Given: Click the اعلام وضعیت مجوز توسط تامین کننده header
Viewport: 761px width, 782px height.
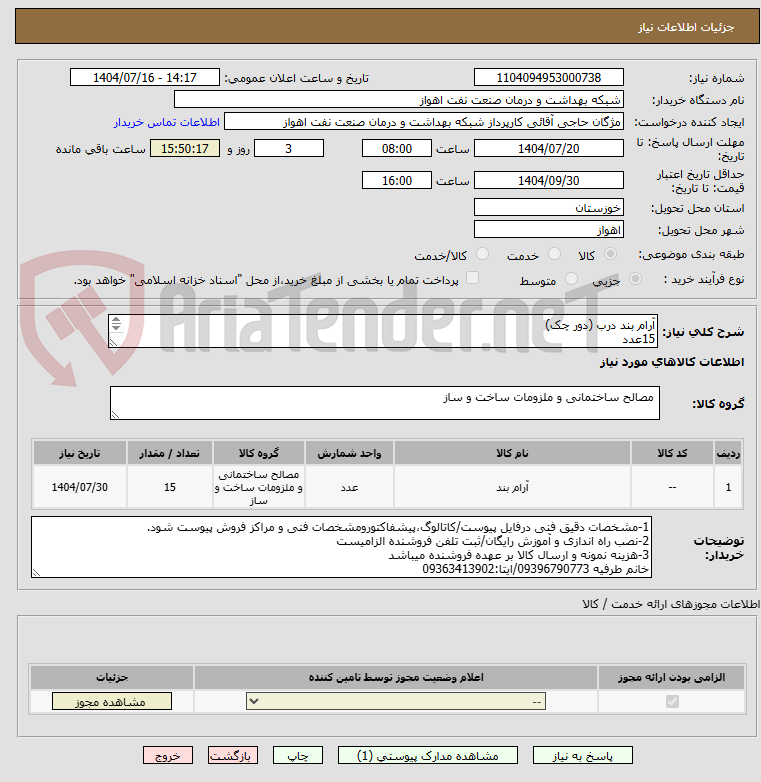Looking at the screenshot, I should [x=396, y=677].
